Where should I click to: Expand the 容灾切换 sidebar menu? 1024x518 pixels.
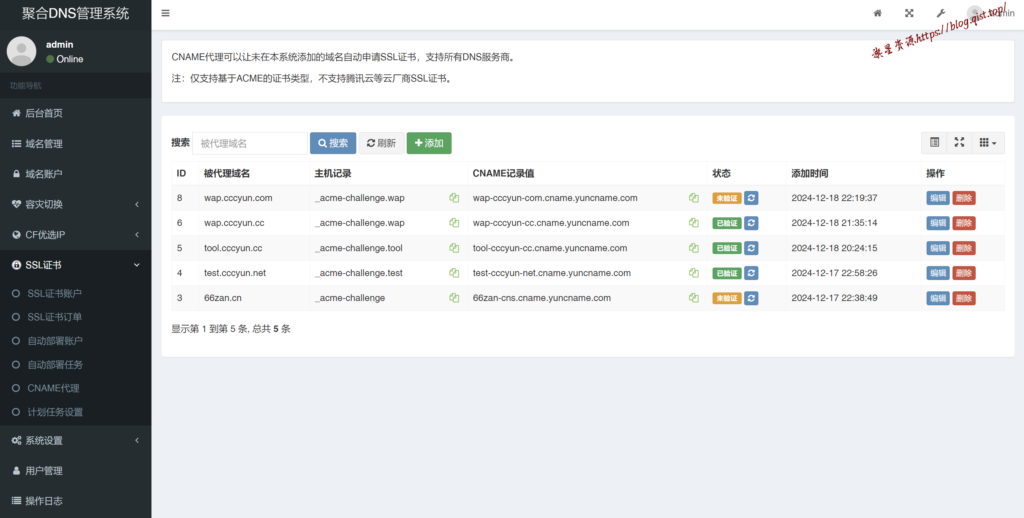pos(75,204)
